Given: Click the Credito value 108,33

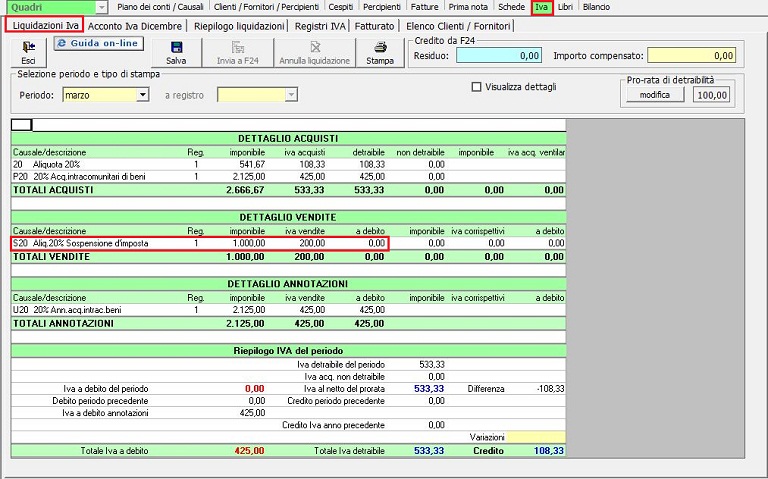Looking at the screenshot, I should 549,451.
